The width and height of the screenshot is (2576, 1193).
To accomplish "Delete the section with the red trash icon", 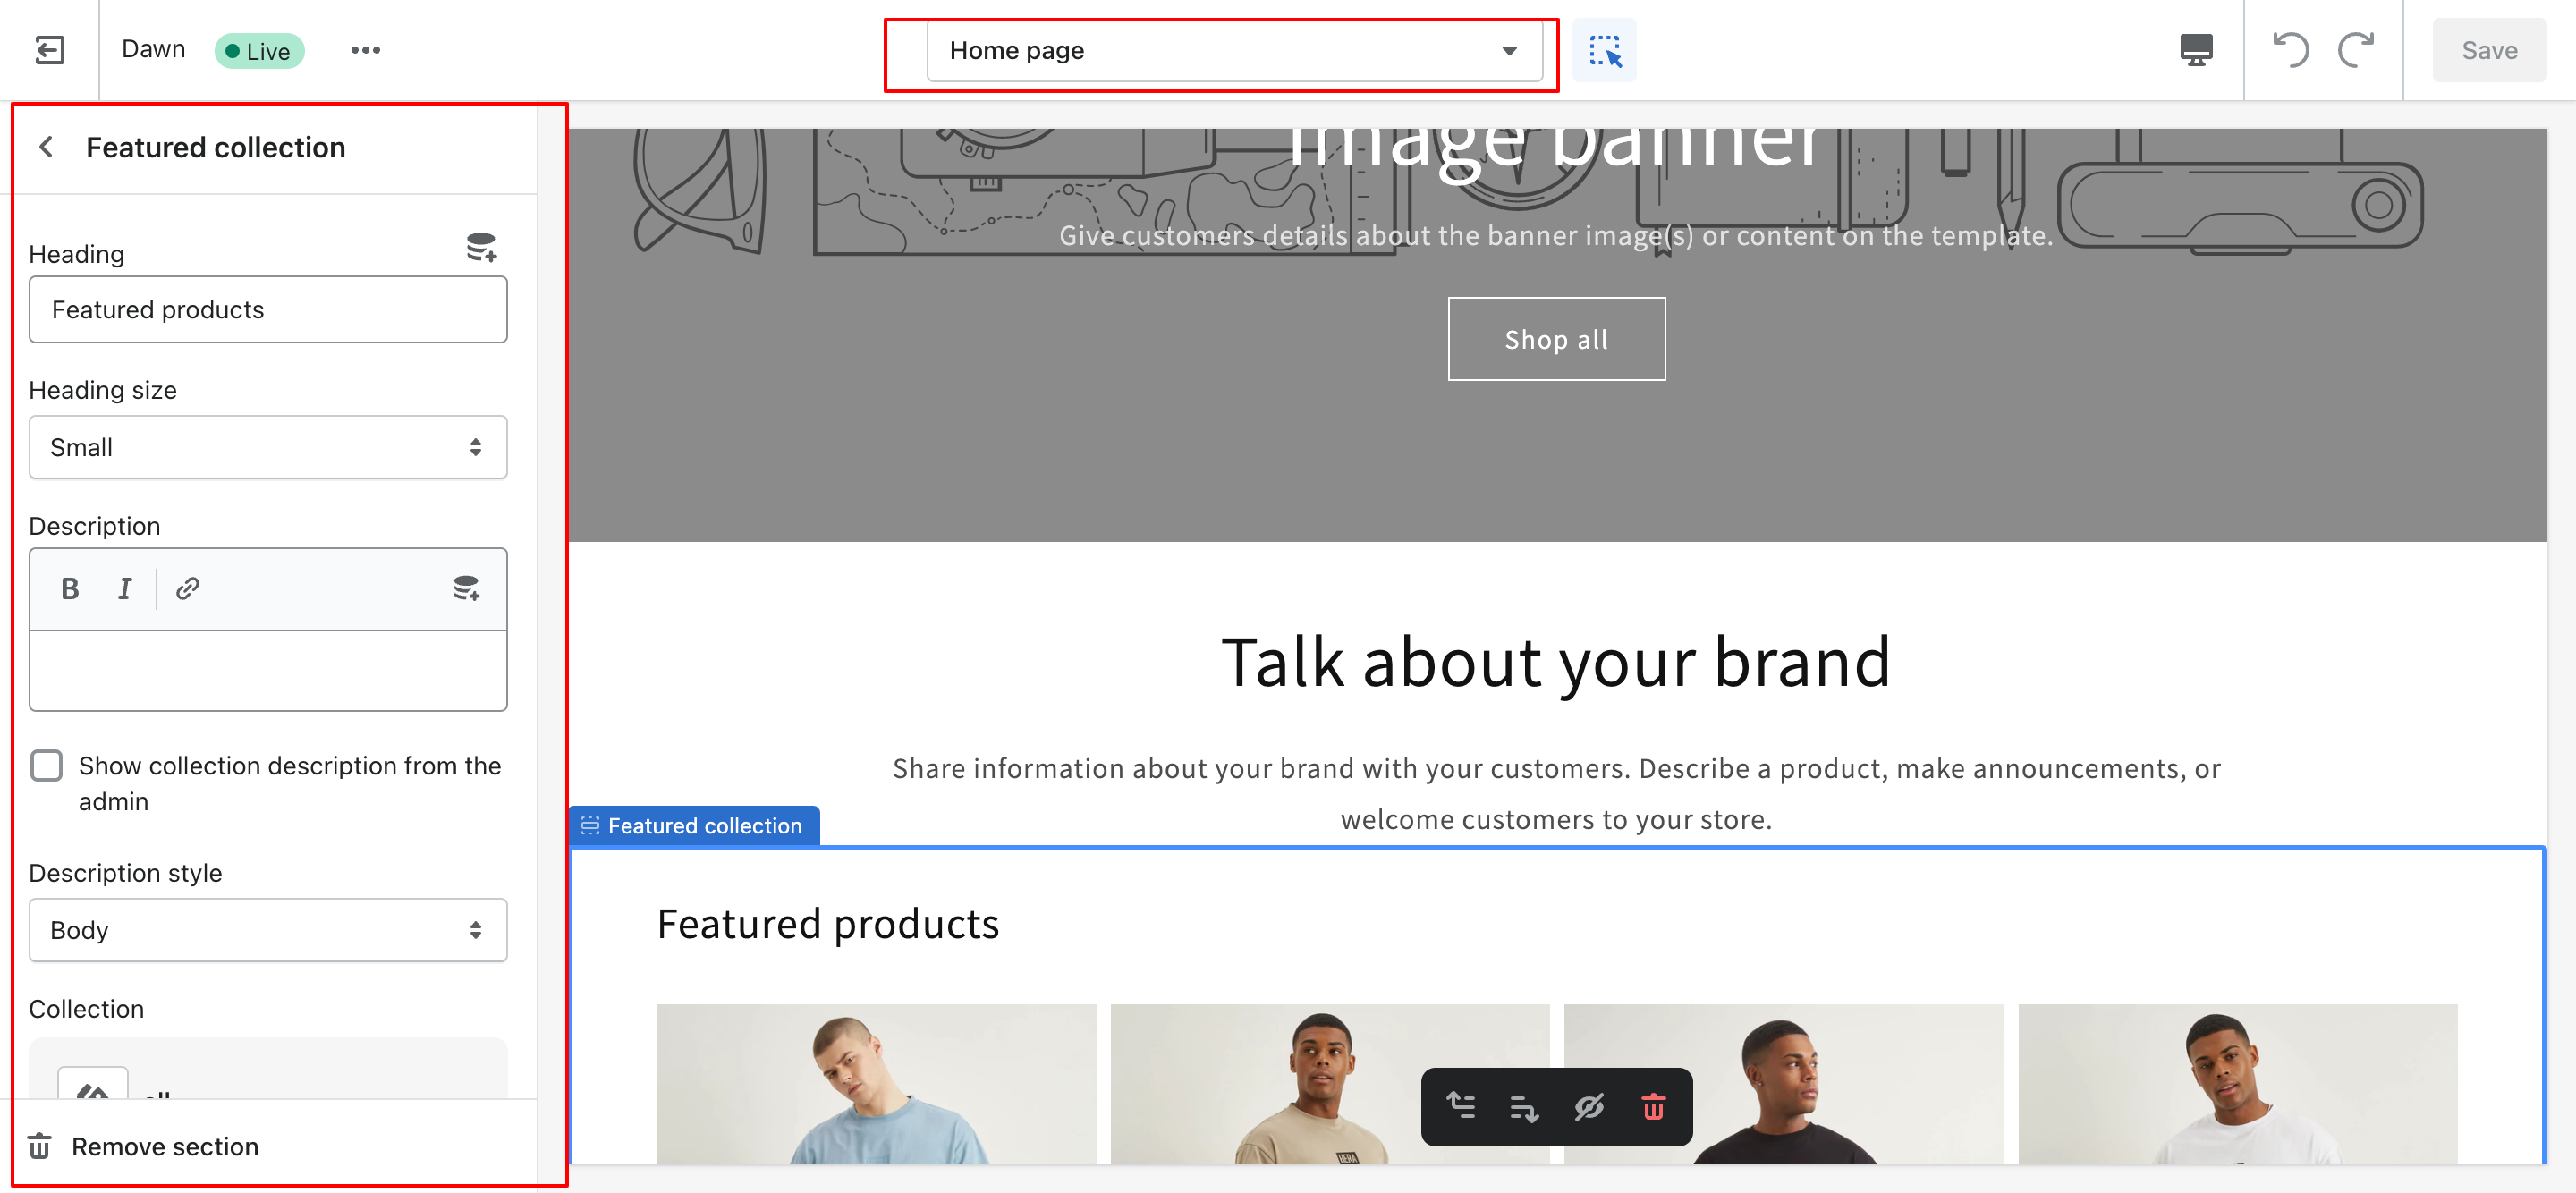I will click(1653, 1106).
